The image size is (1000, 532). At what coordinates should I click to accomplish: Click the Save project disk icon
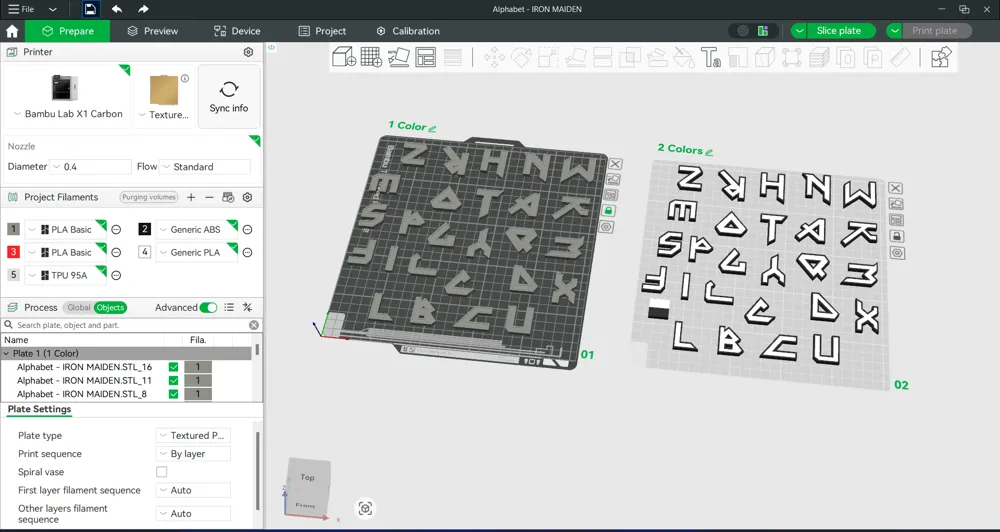(x=91, y=10)
